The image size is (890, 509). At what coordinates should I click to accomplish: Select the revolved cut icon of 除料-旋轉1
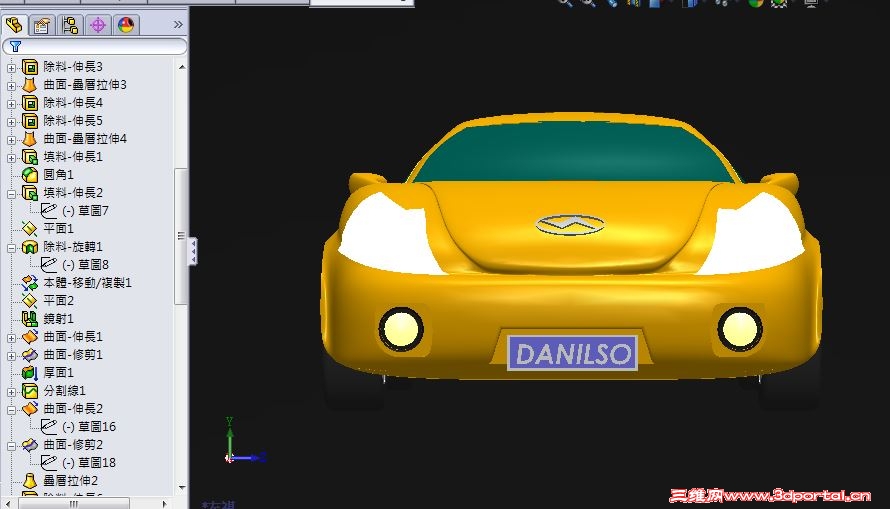click(x=30, y=247)
